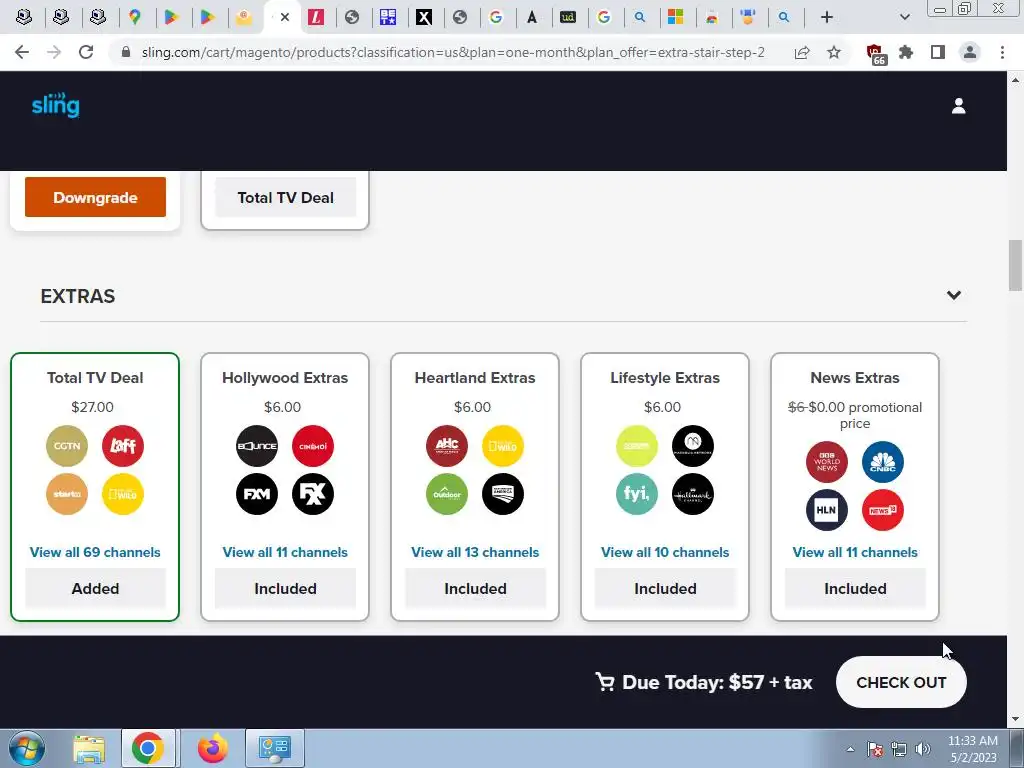Open the Windows Start menu
Viewport: 1024px width, 768px height.
tap(27, 748)
